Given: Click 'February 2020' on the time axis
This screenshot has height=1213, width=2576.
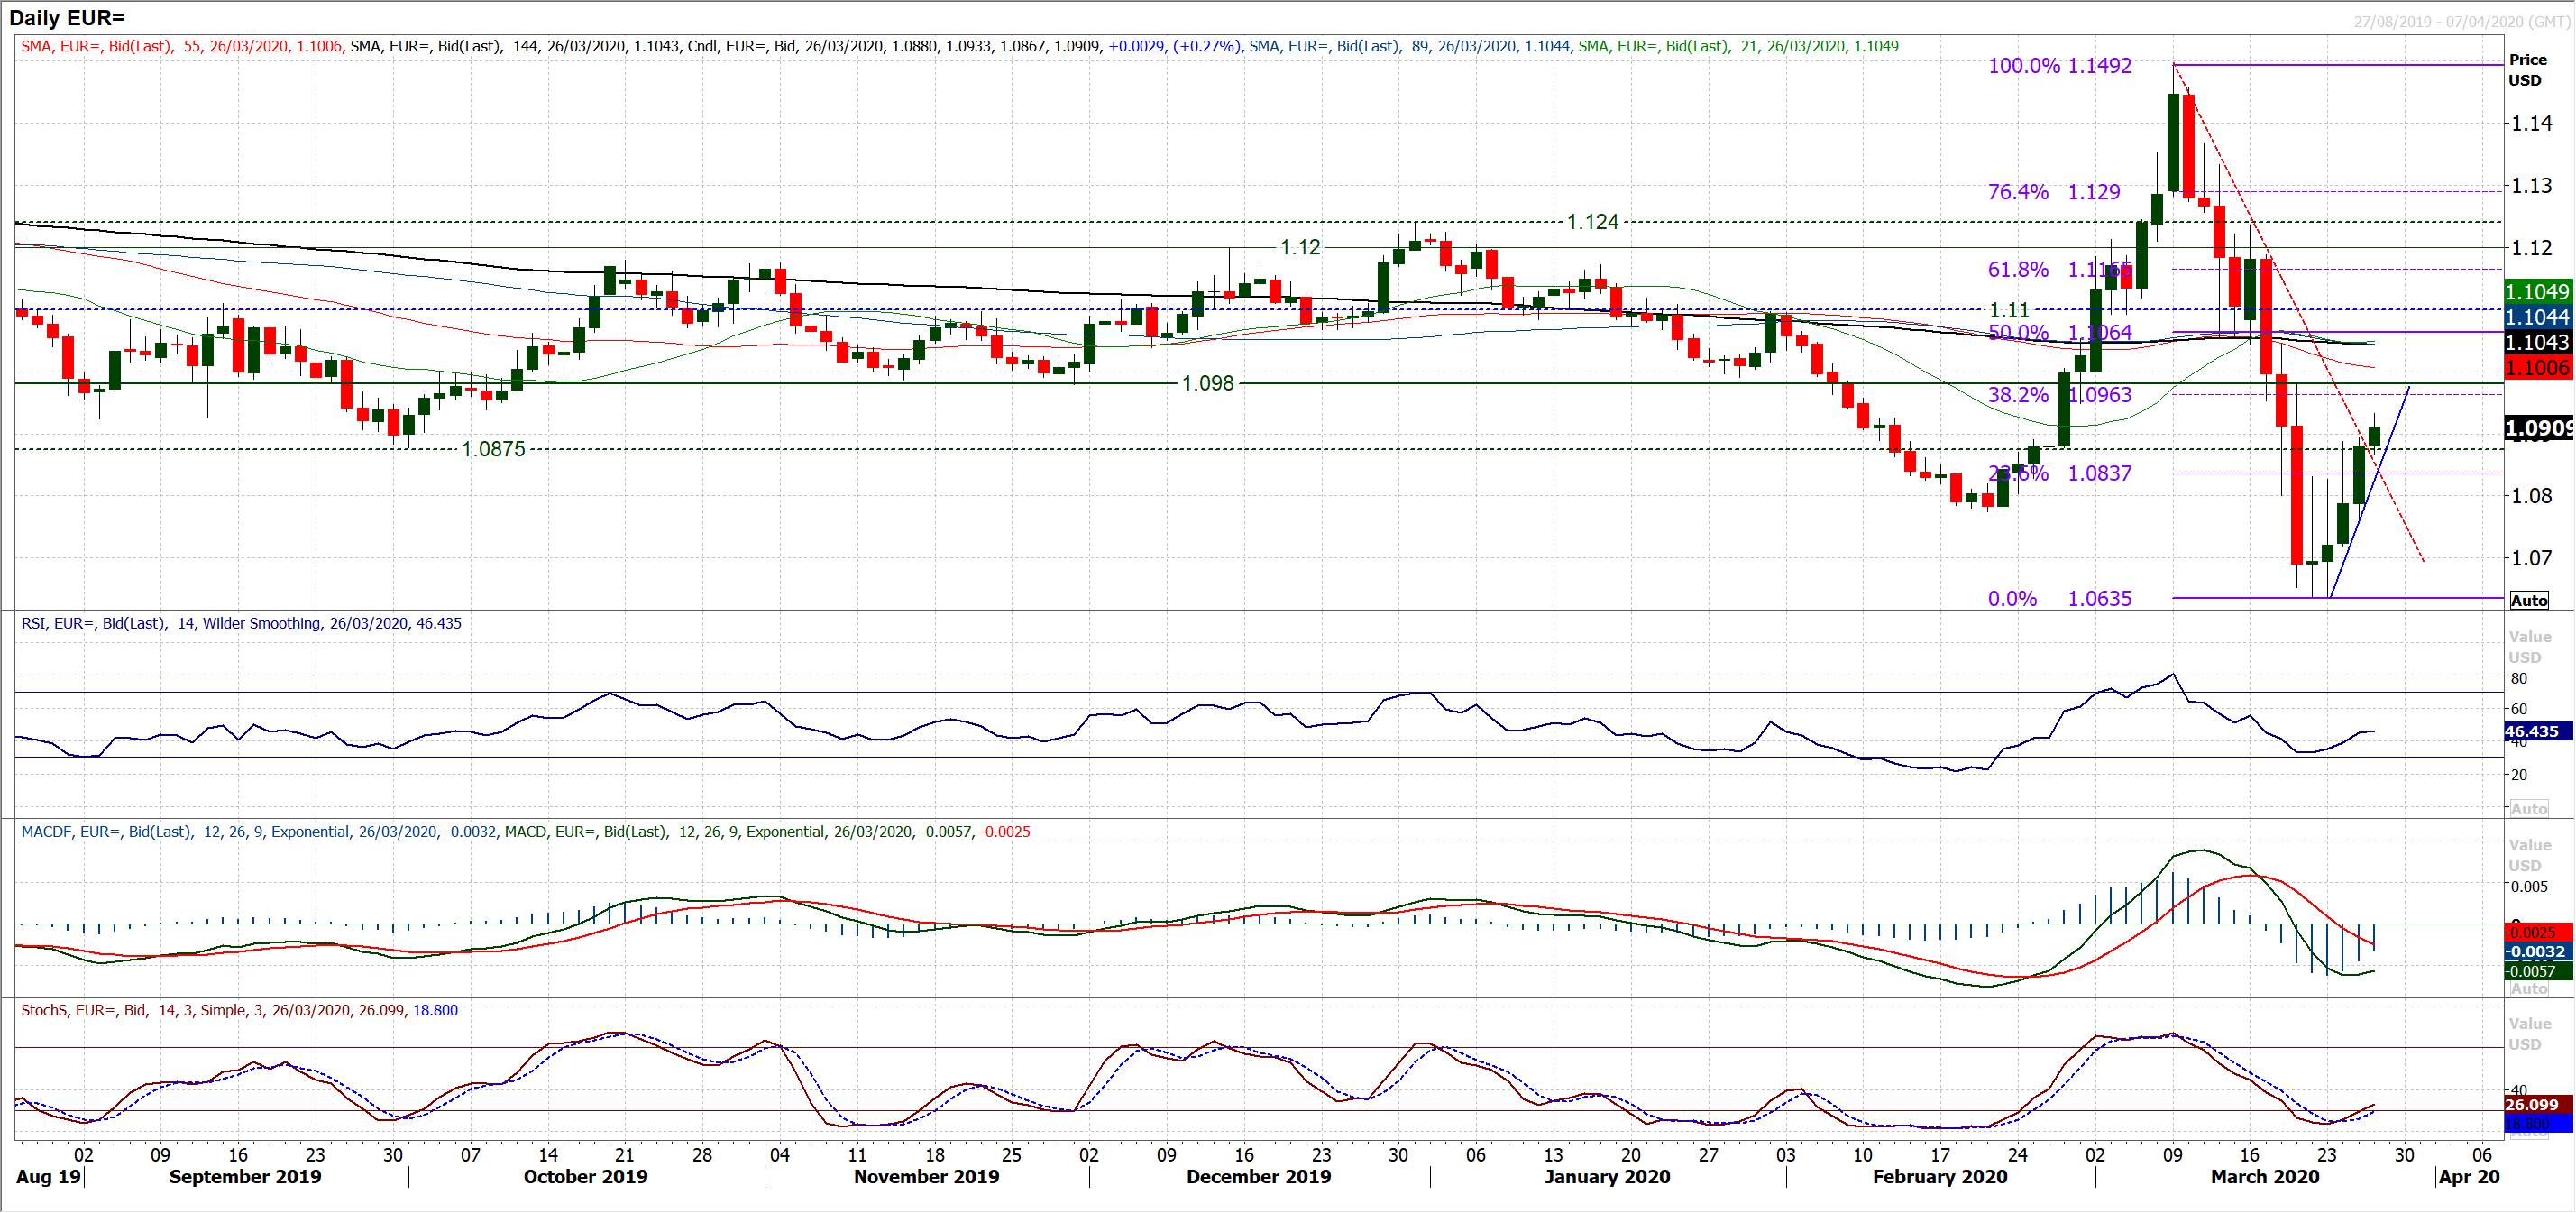Looking at the screenshot, I should tap(1940, 1177).
